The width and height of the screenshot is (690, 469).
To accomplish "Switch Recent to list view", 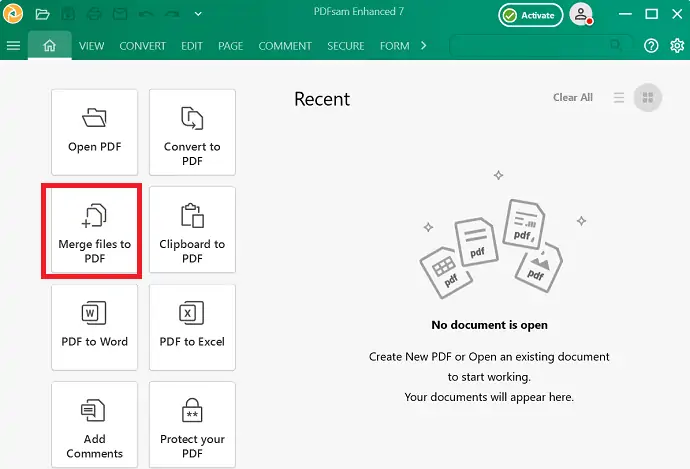I will 619,97.
